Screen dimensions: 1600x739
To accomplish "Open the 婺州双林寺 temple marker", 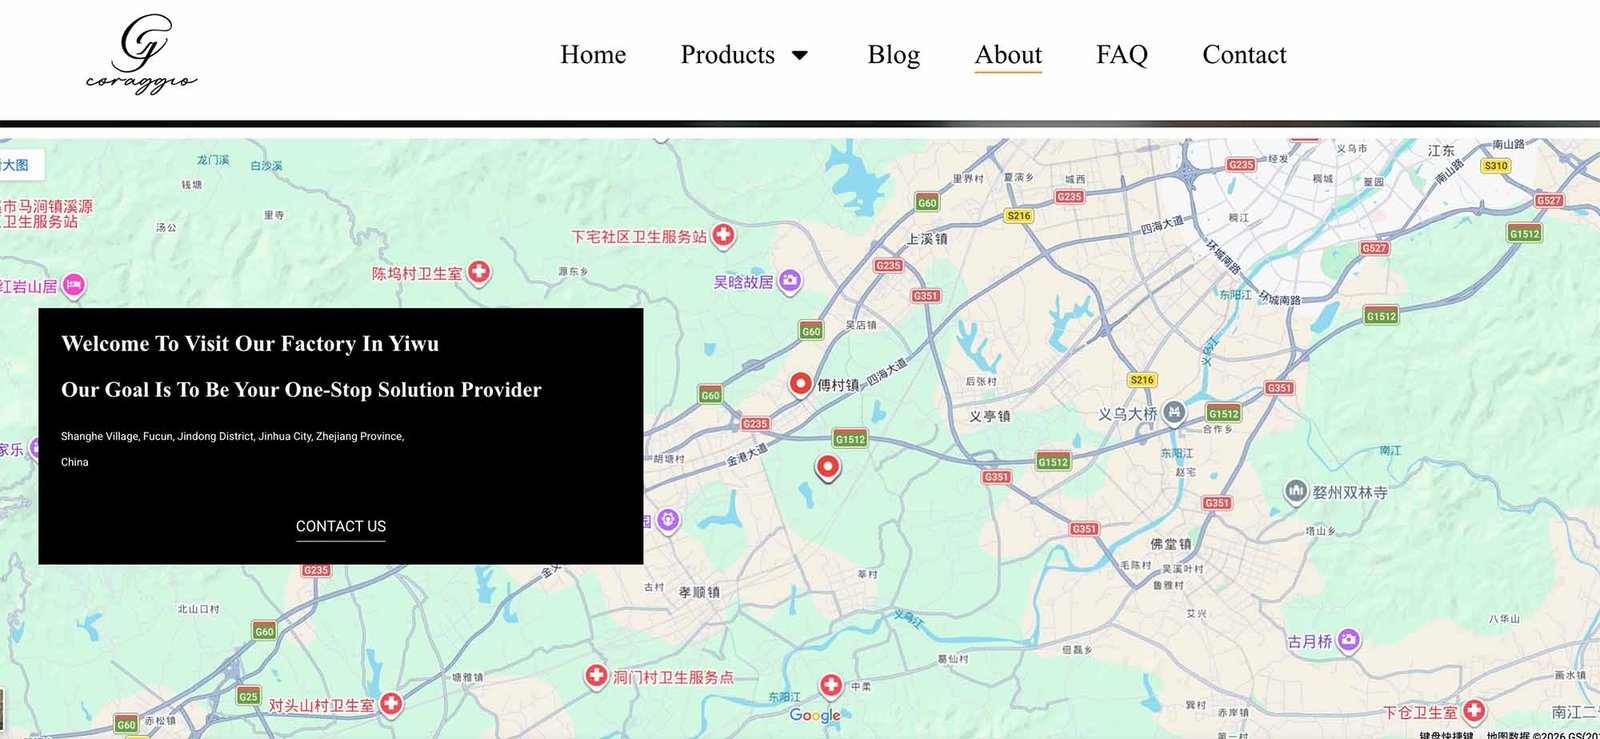I will (1296, 491).
